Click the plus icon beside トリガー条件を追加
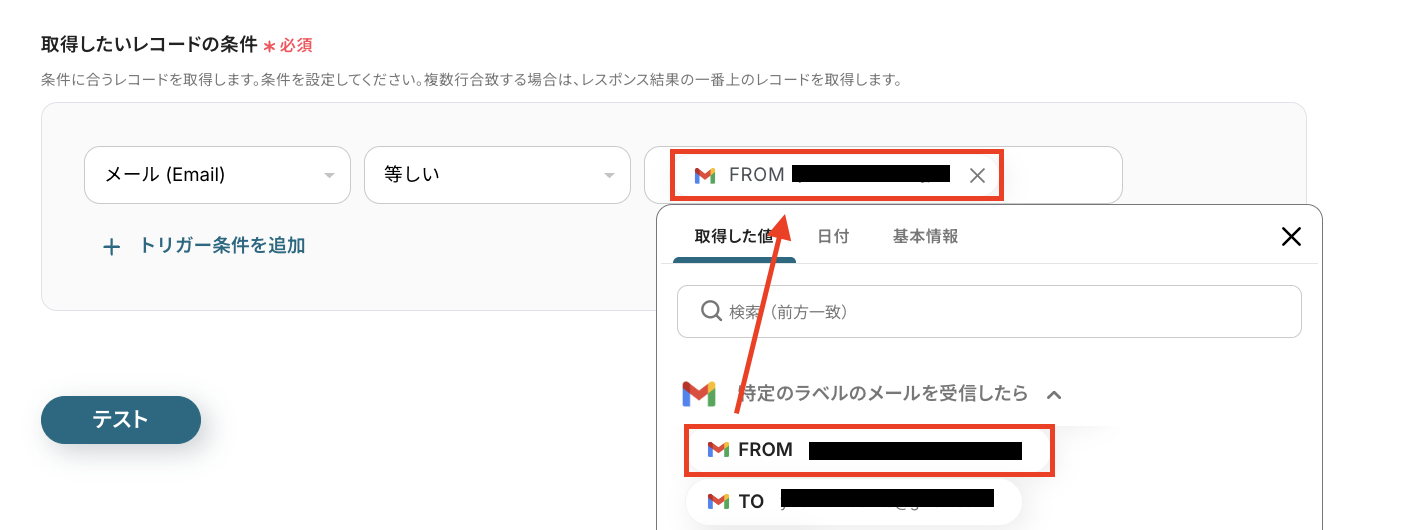The width and height of the screenshot is (1402, 530). click(112, 247)
